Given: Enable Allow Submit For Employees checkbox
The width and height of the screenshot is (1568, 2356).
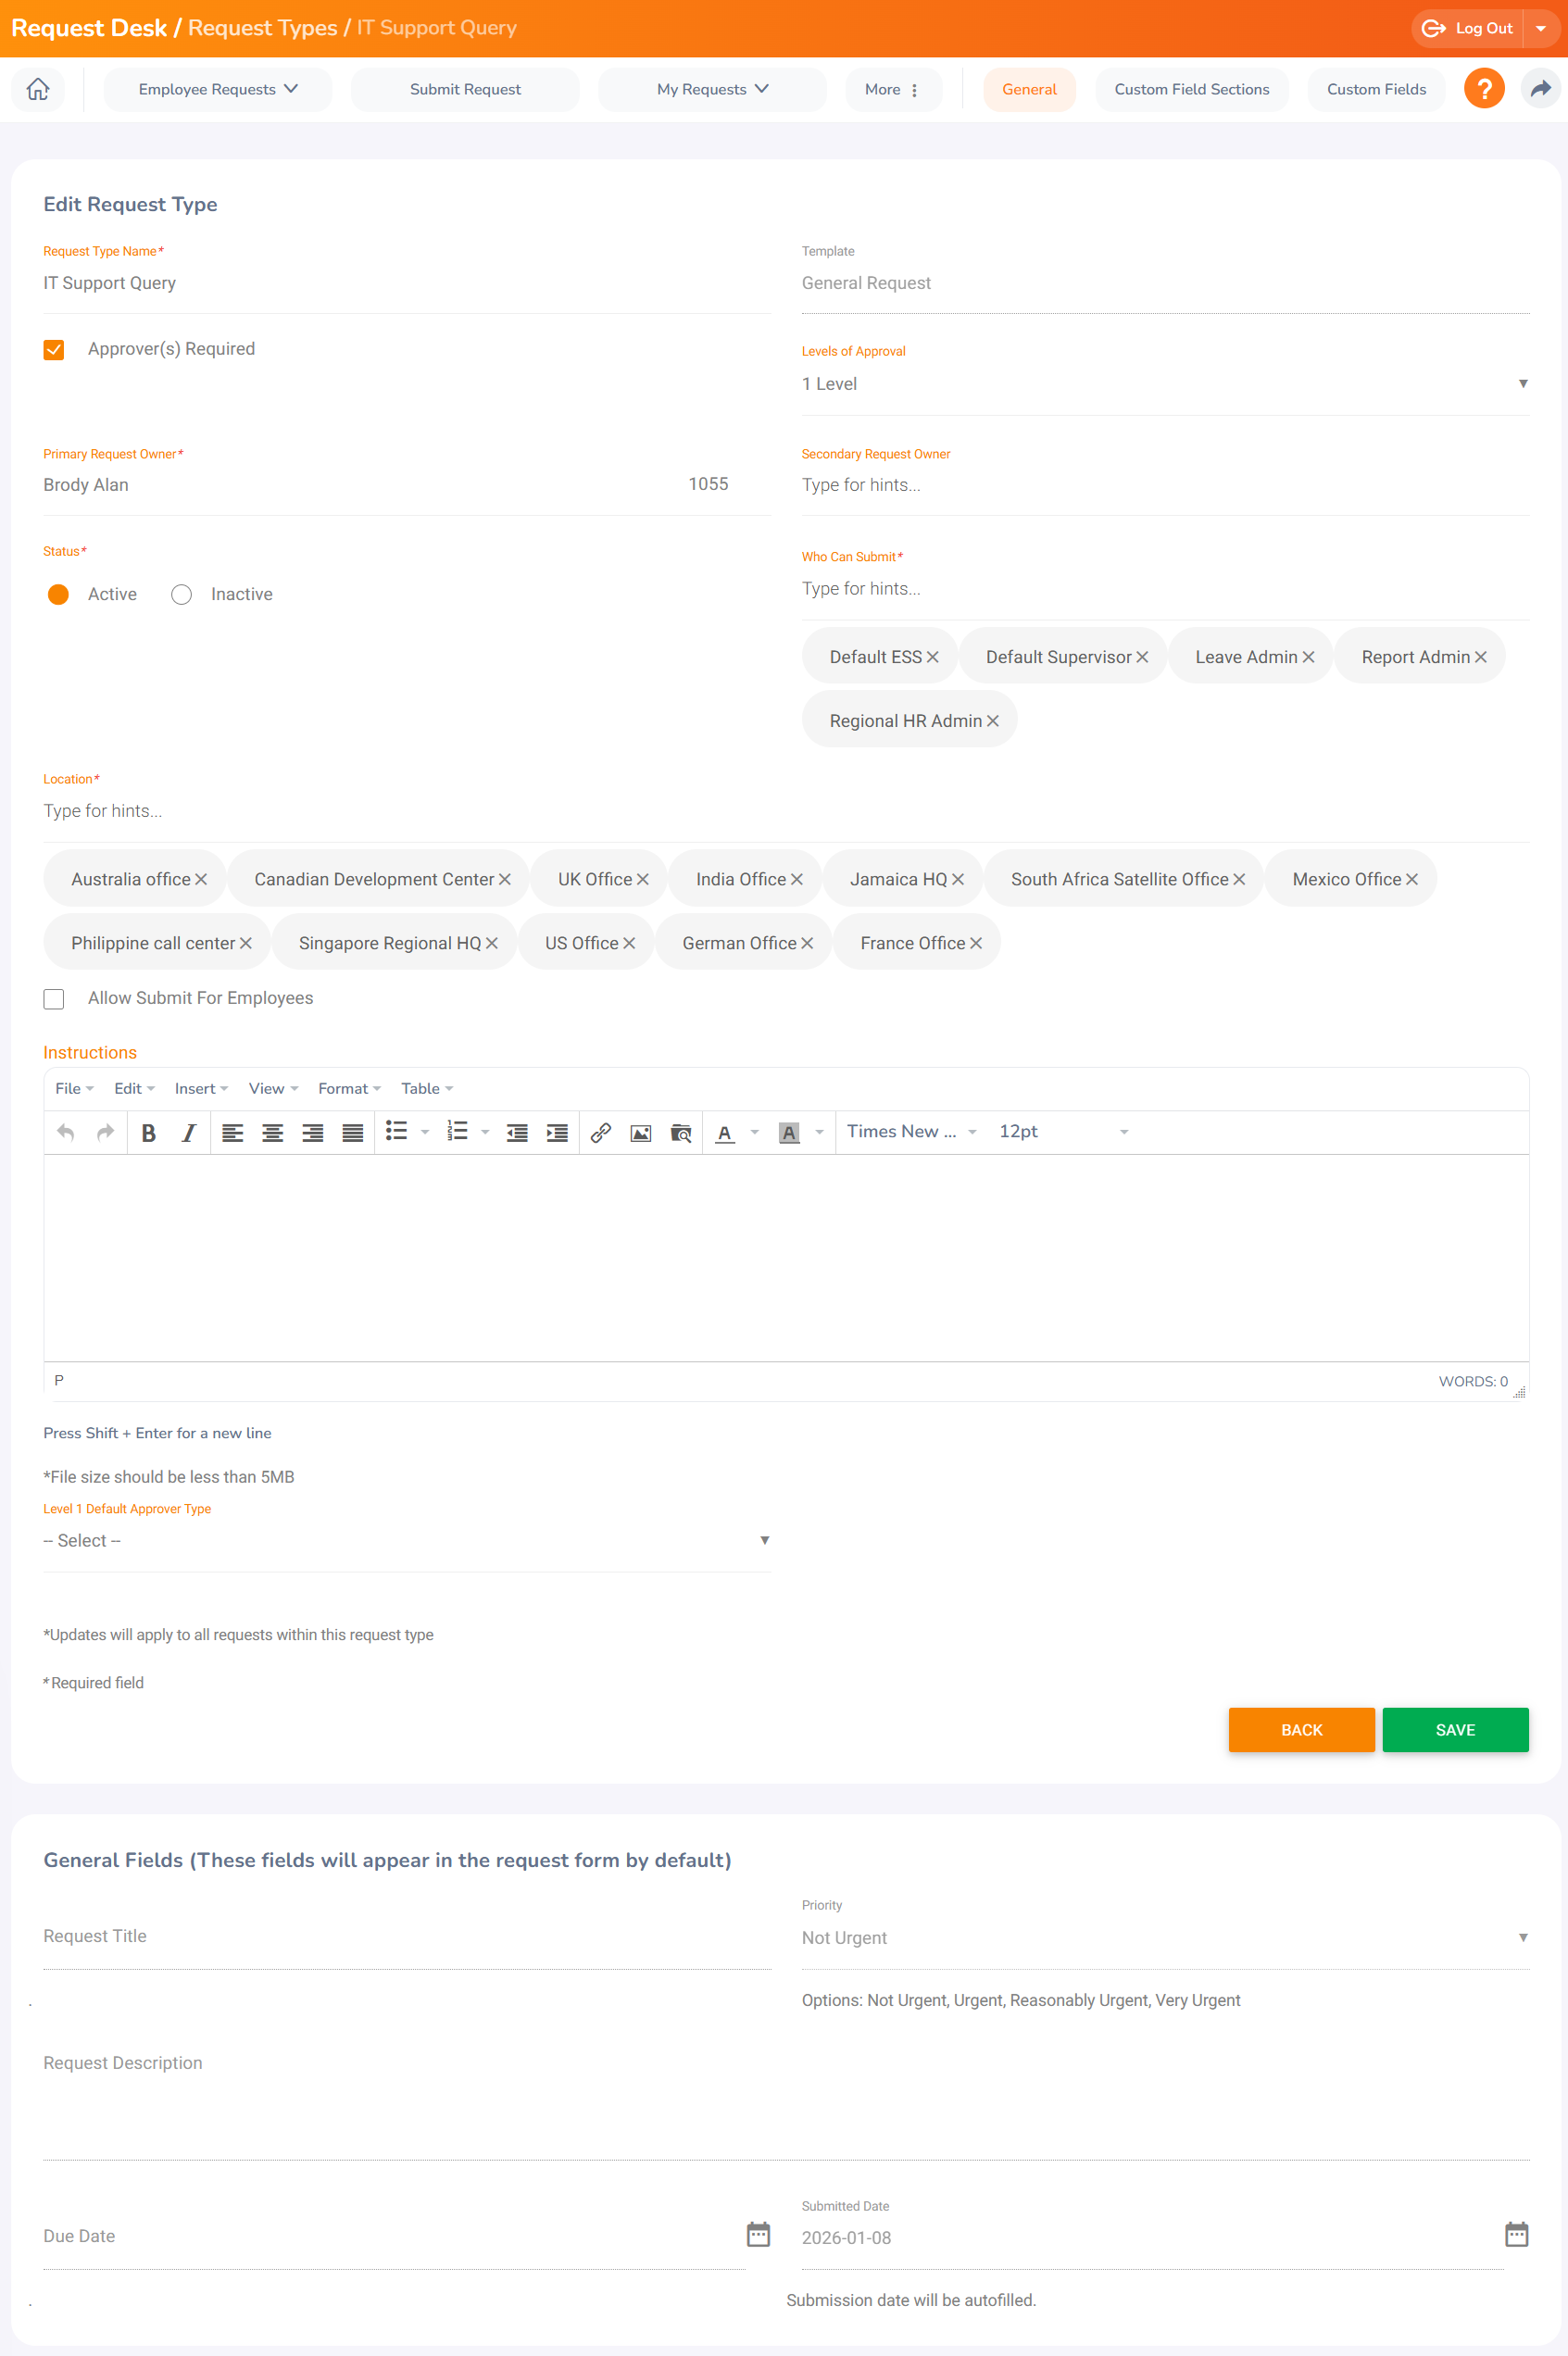Looking at the screenshot, I should coord(54,999).
